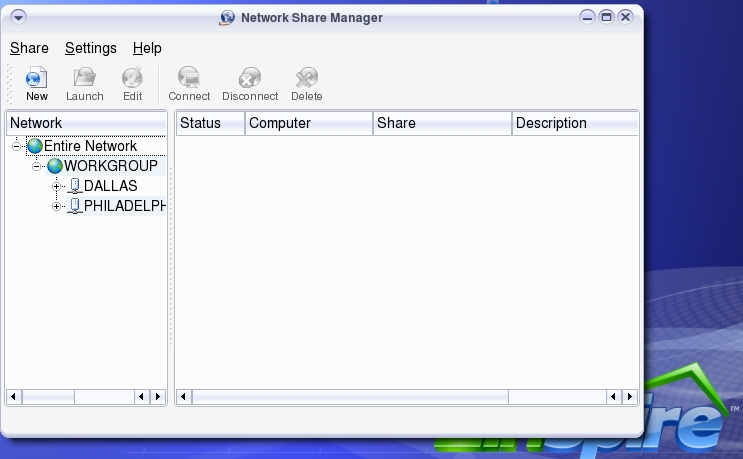Image resolution: width=743 pixels, height=459 pixels.
Task: Open the window menu button in title bar
Action: click(x=18, y=17)
